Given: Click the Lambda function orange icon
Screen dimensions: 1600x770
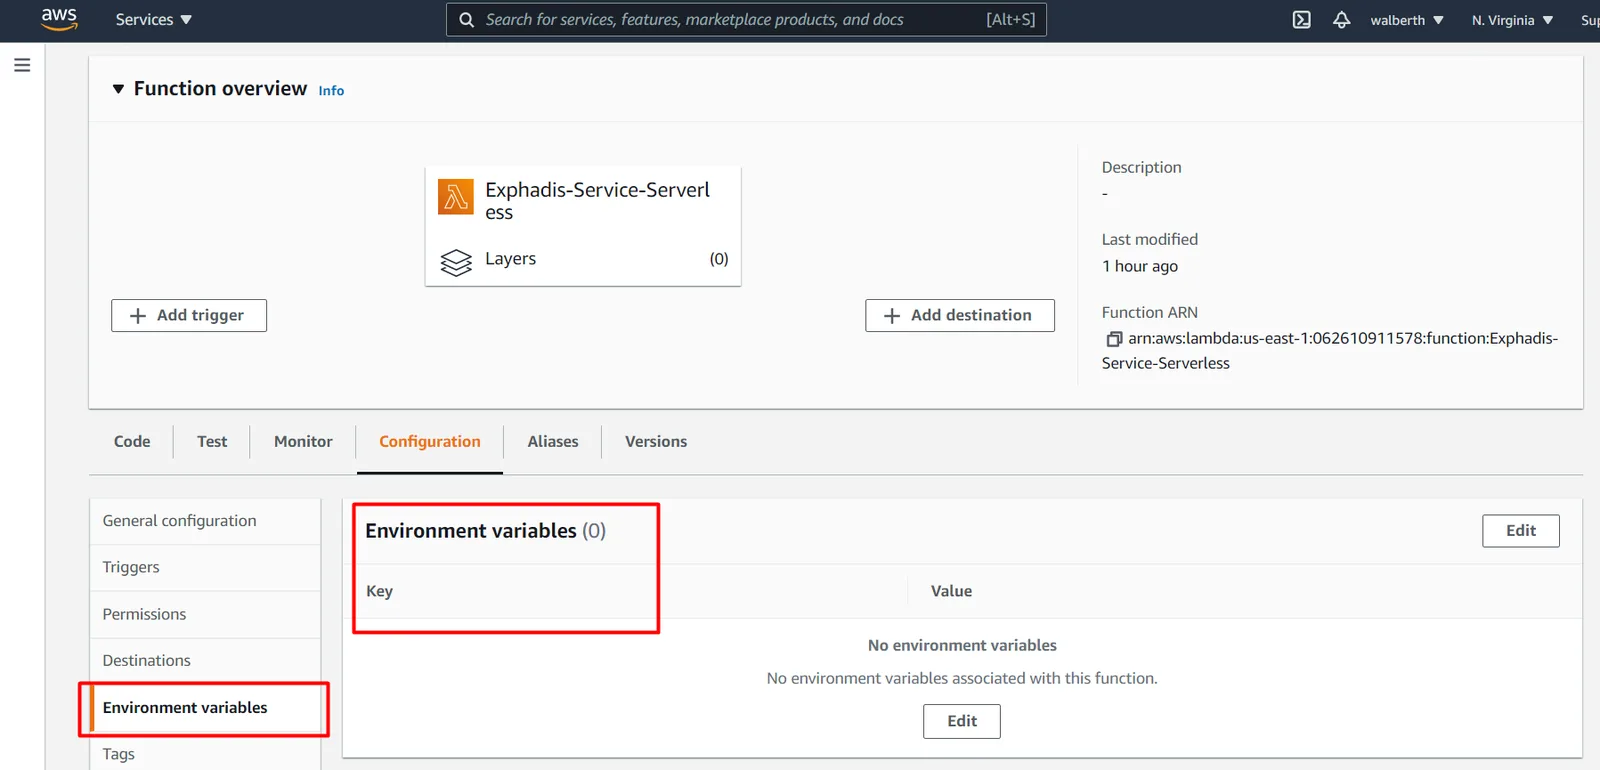Looking at the screenshot, I should tap(456, 197).
